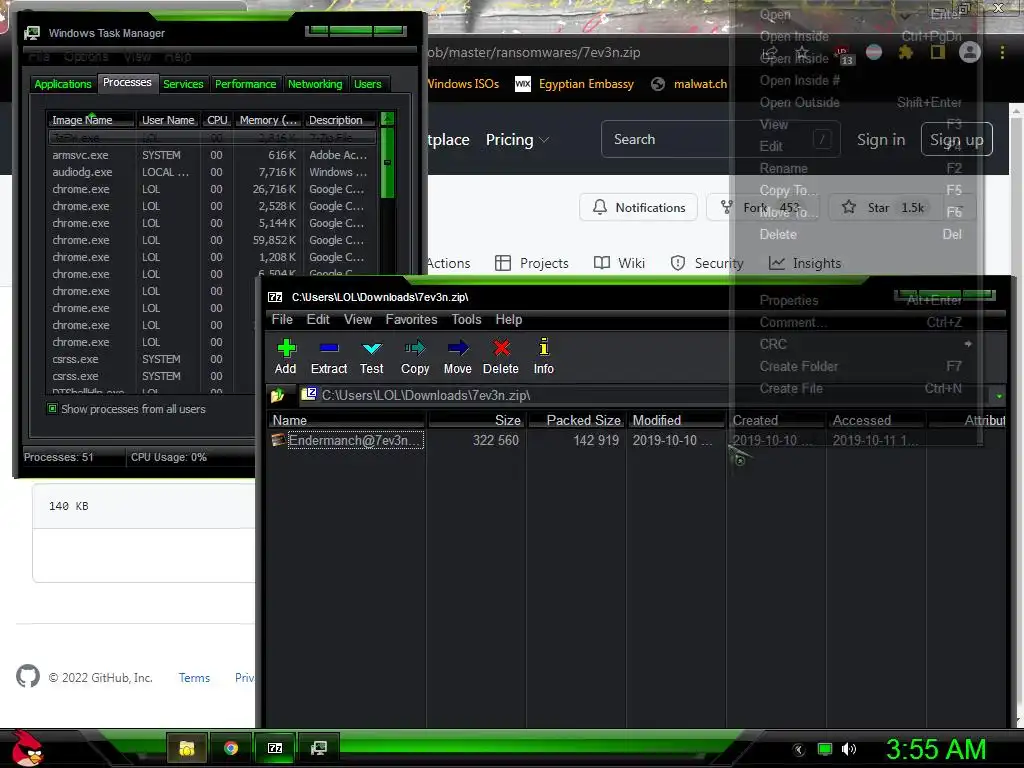Image resolution: width=1024 pixels, height=768 pixels.
Task: Switch to Users tab in Task Manager
Action: point(368,84)
